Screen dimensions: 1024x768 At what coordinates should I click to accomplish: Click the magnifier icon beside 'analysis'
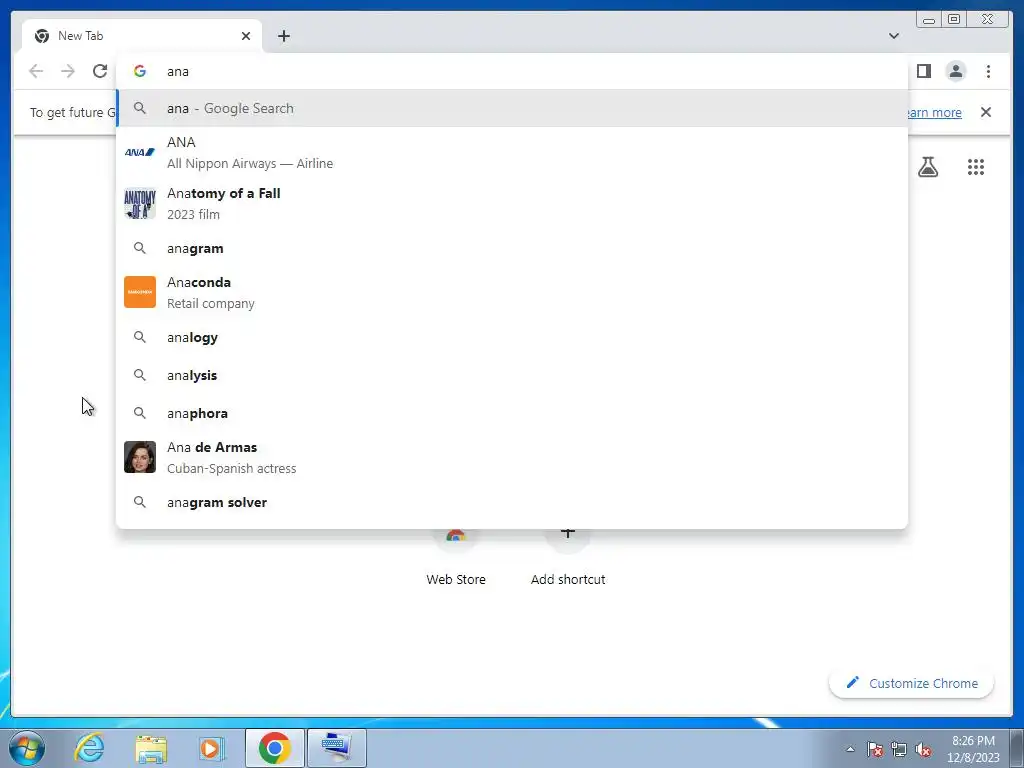pos(140,375)
